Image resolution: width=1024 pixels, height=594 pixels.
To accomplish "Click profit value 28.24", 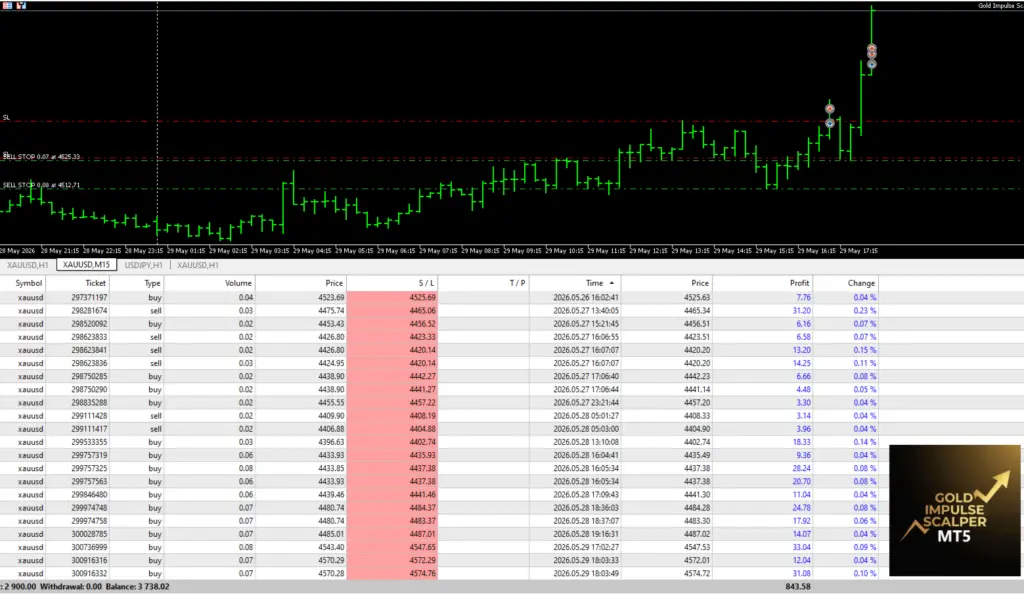I will pos(801,468).
